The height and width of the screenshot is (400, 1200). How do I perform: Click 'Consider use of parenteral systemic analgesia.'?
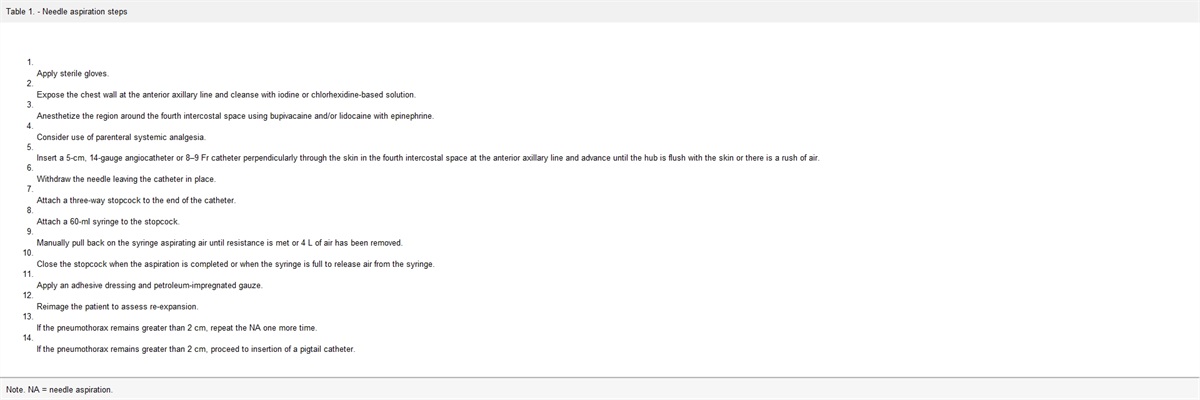click(121, 137)
